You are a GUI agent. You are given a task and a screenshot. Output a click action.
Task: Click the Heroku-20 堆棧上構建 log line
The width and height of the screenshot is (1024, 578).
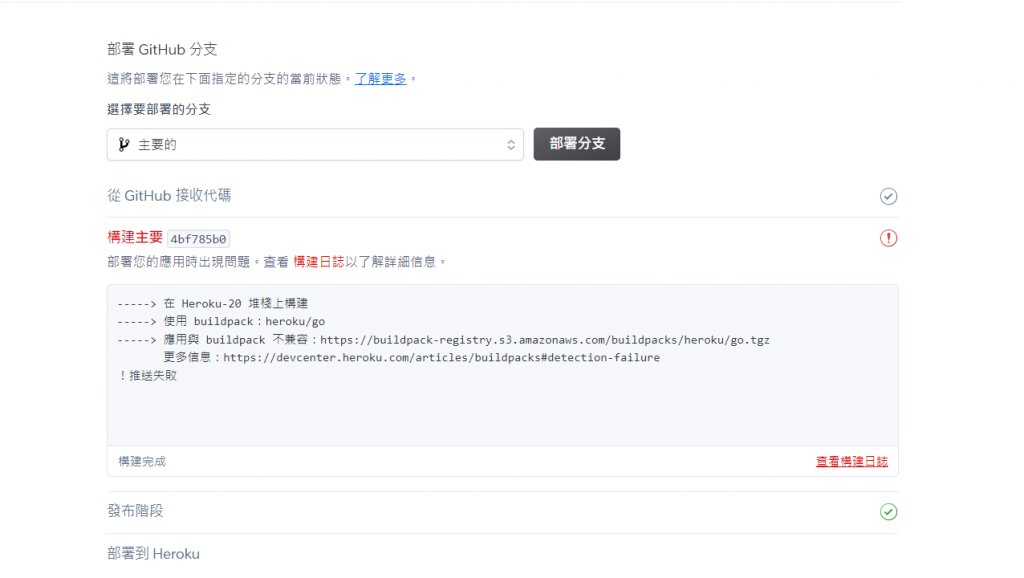[x=213, y=303]
